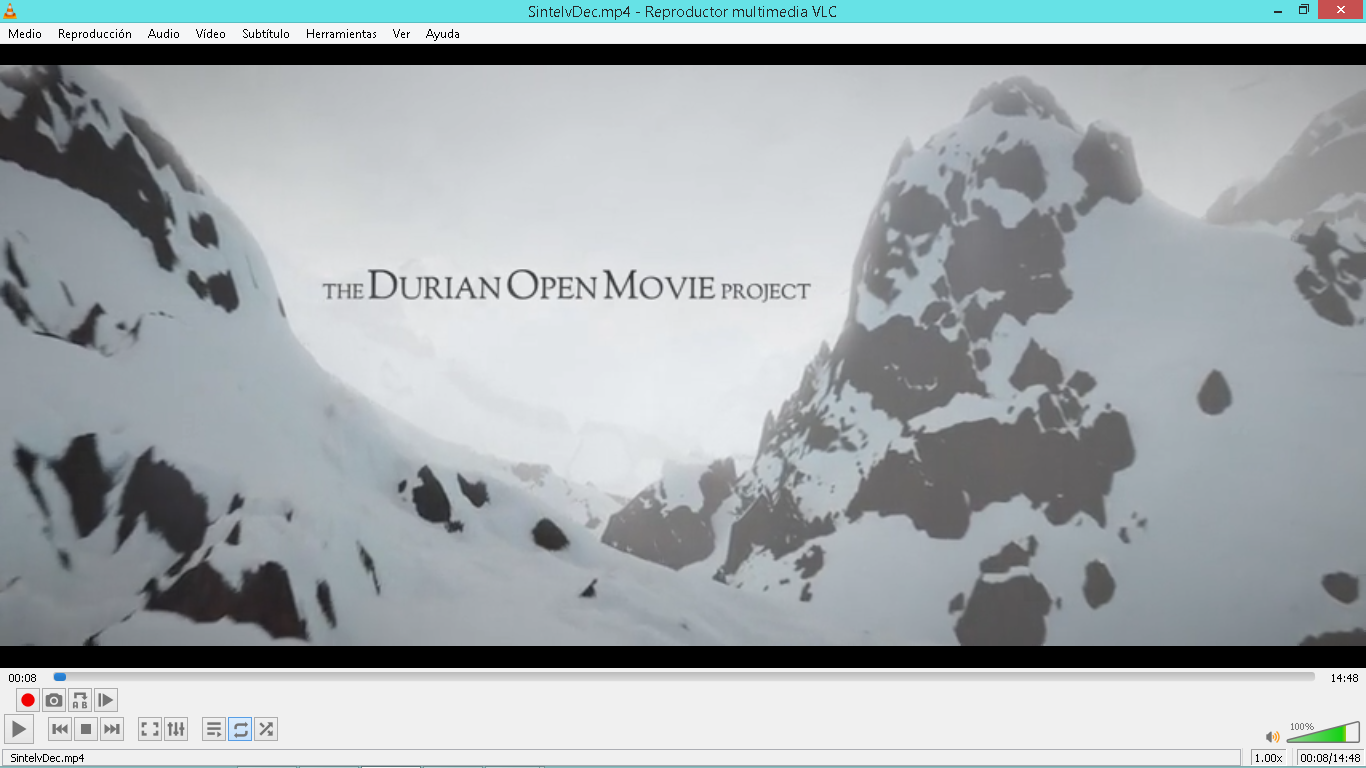1366x768 pixels.
Task: Open the Audio menu
Action: pos(164,34)
